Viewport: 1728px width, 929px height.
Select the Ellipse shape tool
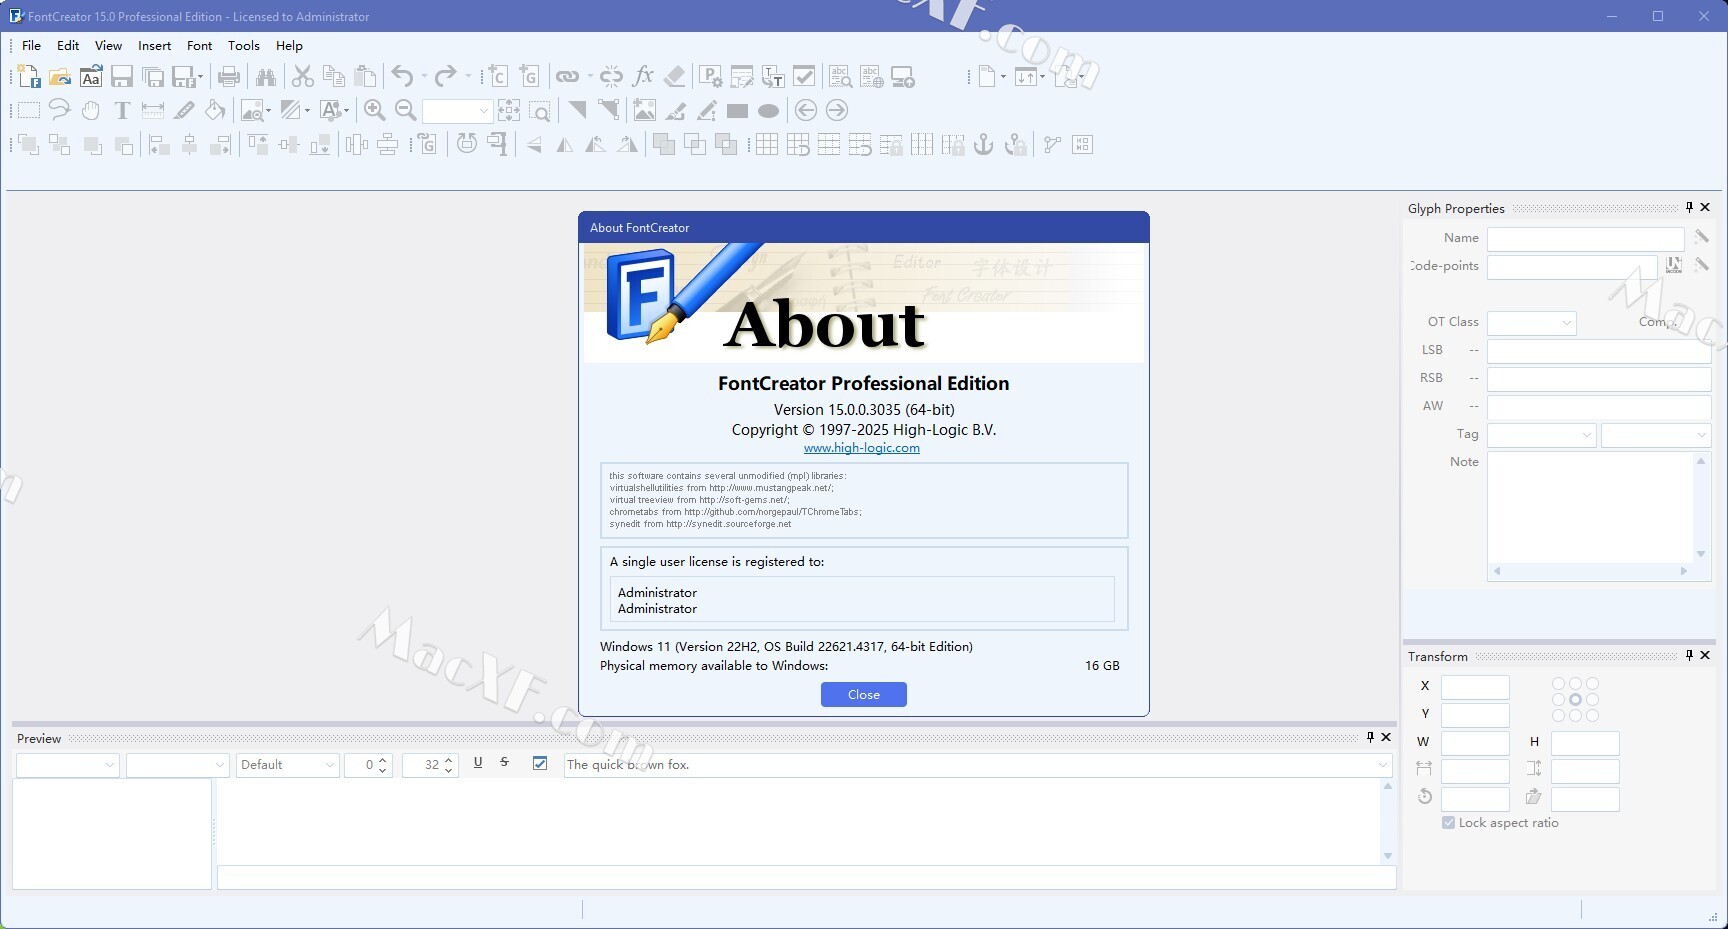click(x=768, y=111)
